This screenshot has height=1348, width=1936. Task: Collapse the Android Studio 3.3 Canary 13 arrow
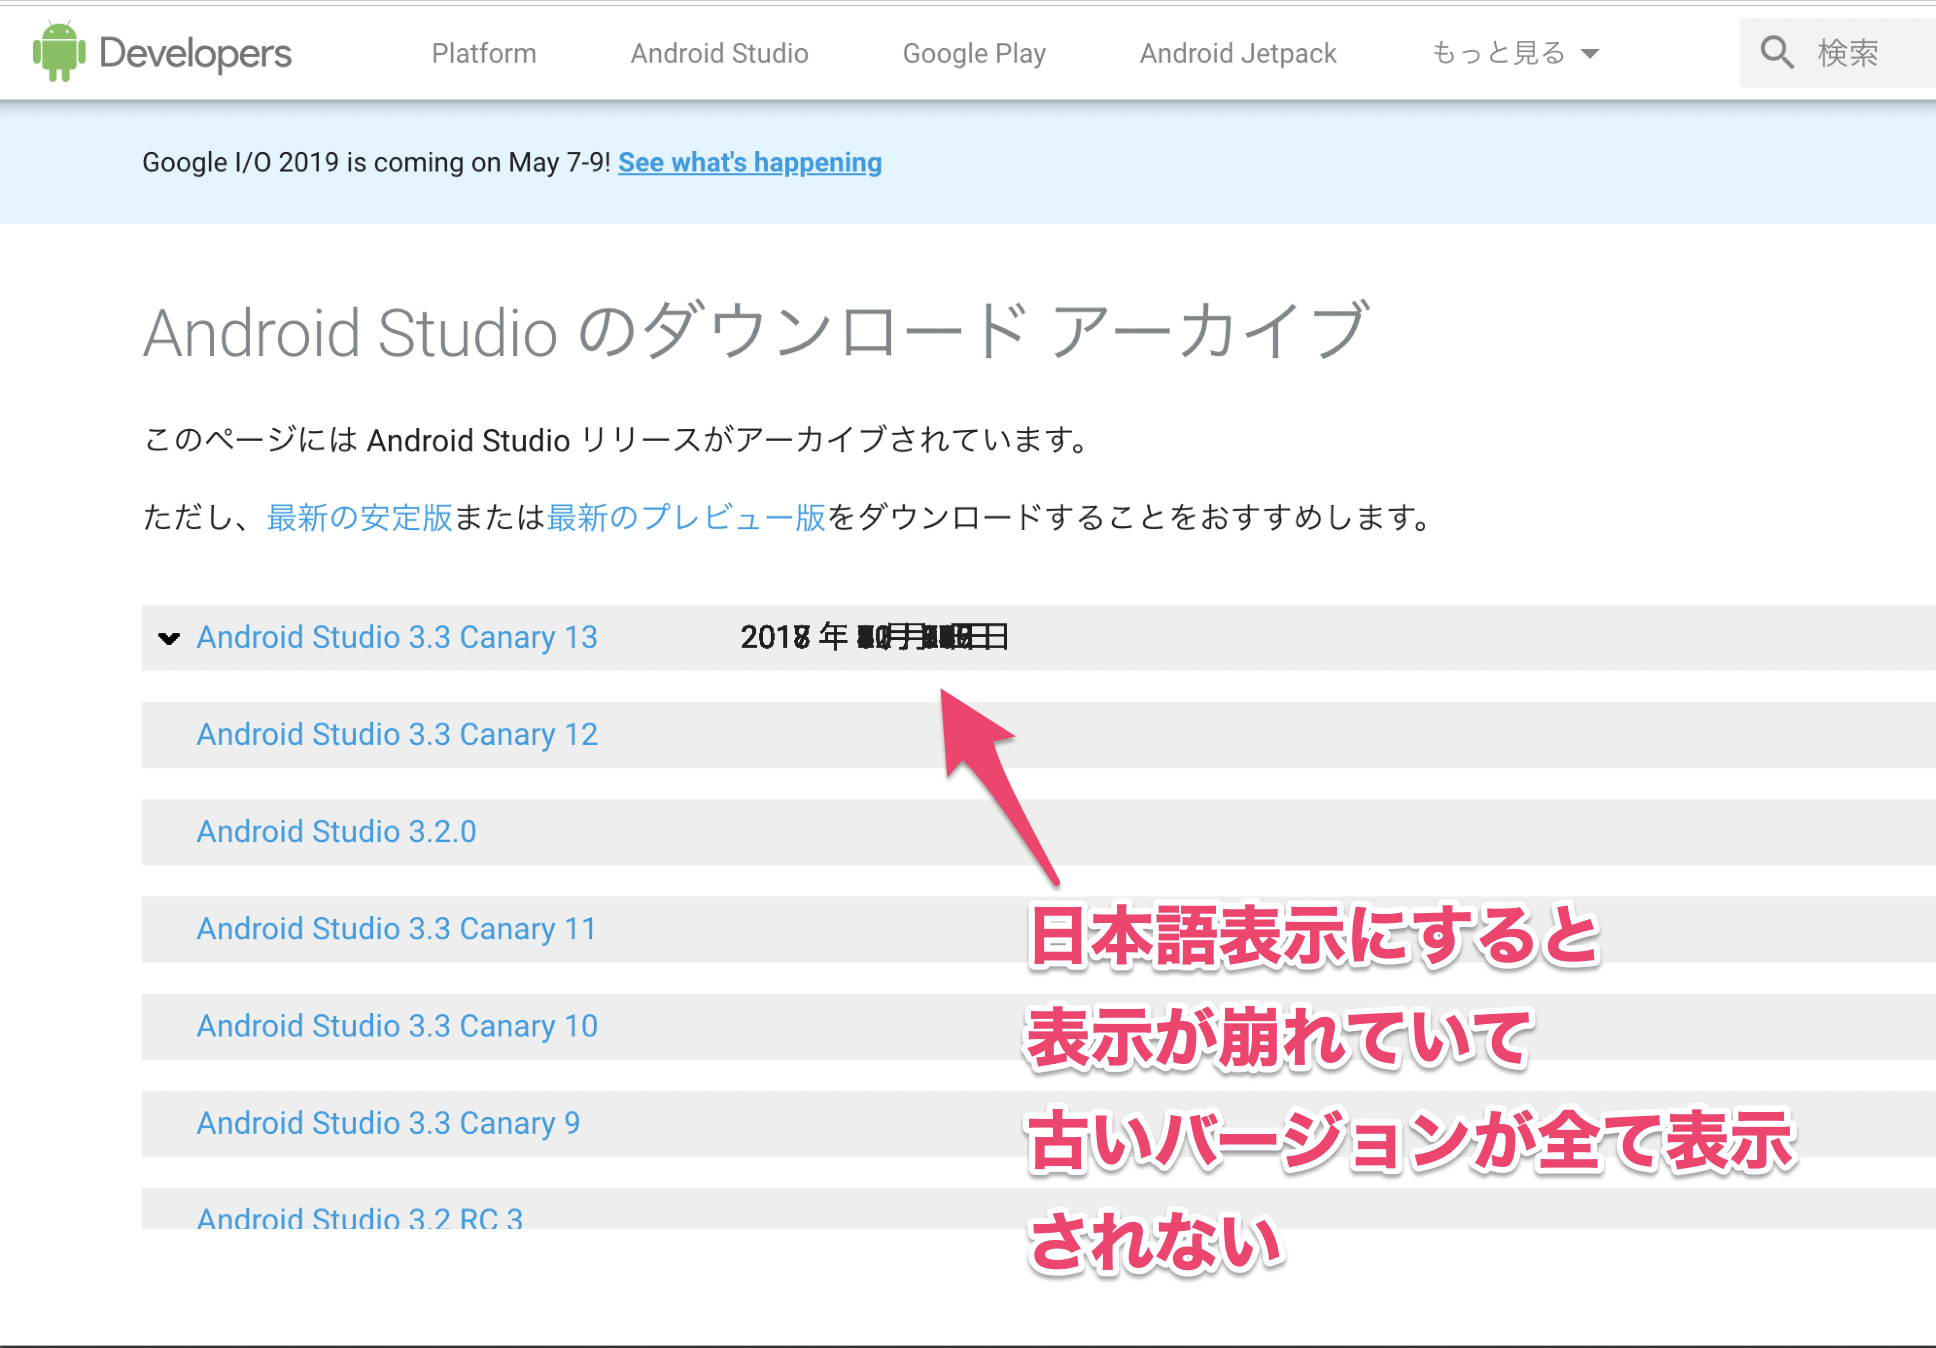[169, 638]
